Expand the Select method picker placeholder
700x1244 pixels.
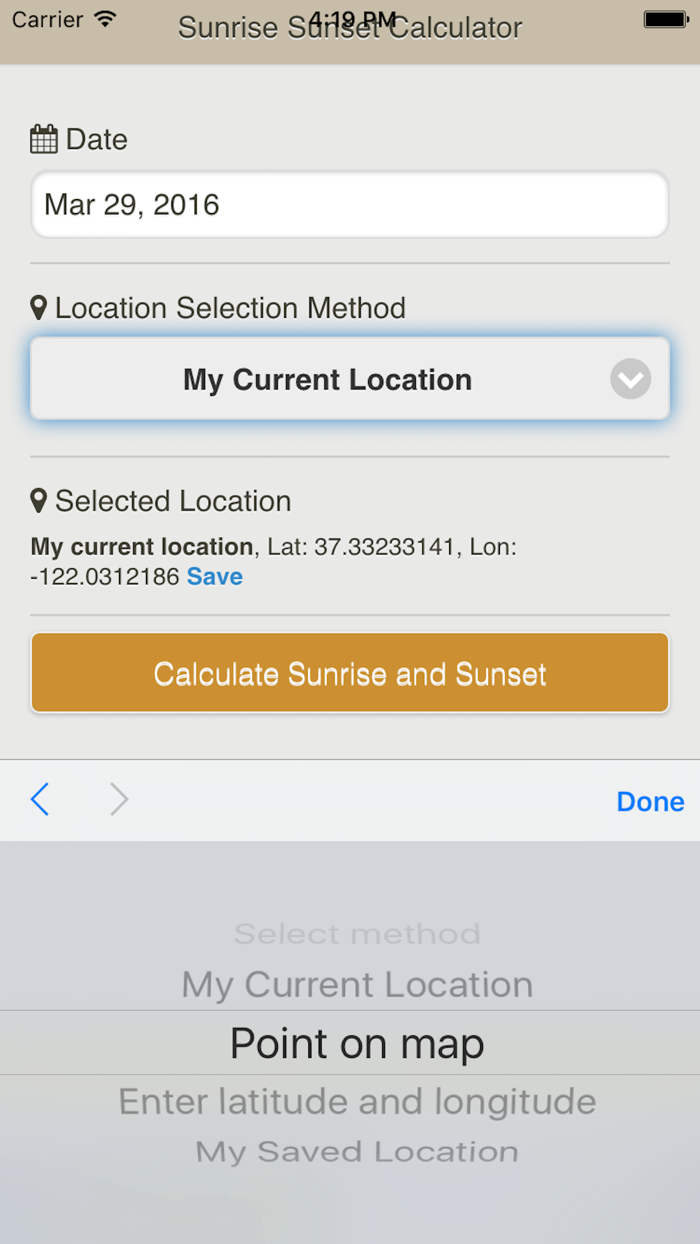(356, 933)
